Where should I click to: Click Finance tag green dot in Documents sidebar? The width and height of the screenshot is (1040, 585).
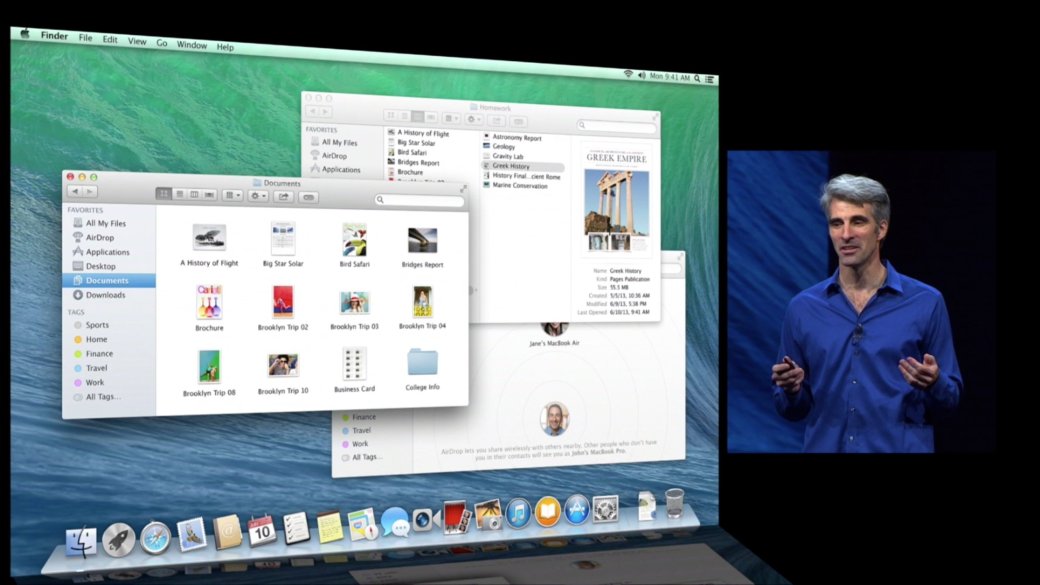pyautogui.click(x=78, y=354)
